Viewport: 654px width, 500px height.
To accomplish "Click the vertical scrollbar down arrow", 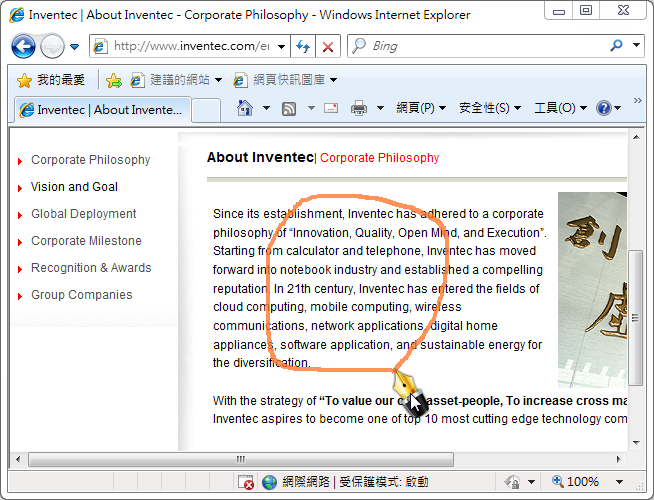I will tap(636, 443).
